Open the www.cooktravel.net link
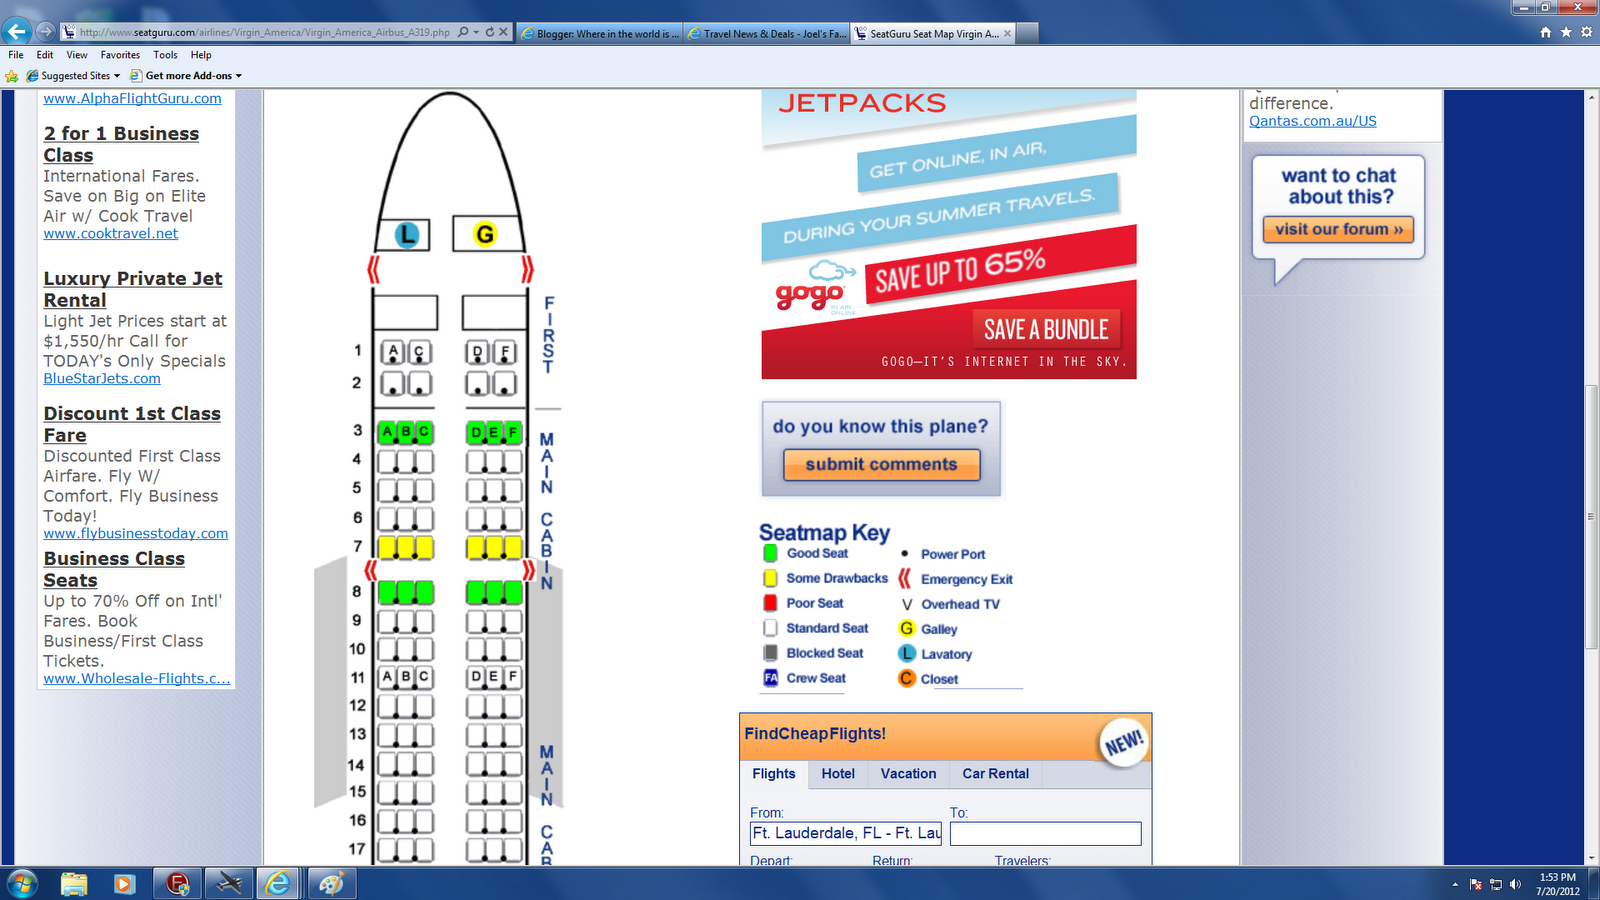 coord(111,234)
